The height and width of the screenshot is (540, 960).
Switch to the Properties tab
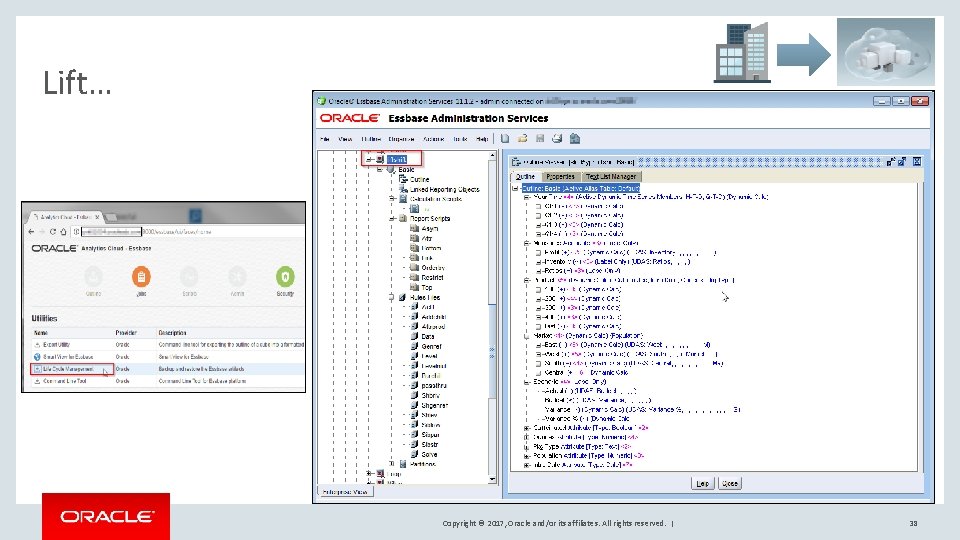(x=560, y=176)
